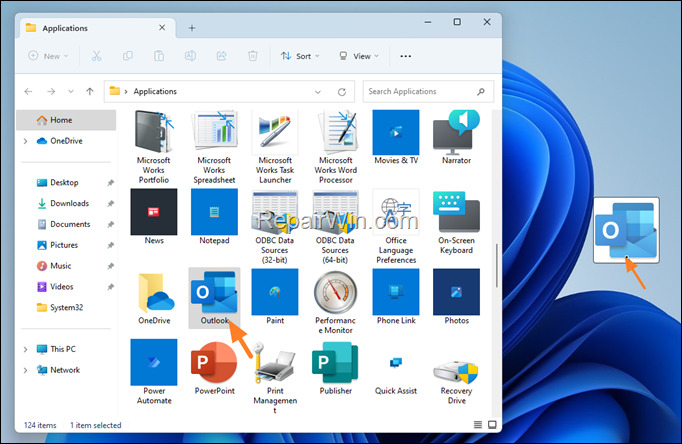Click the Share toolbar icon
The image size is (682, 444).
click(221, 56)
